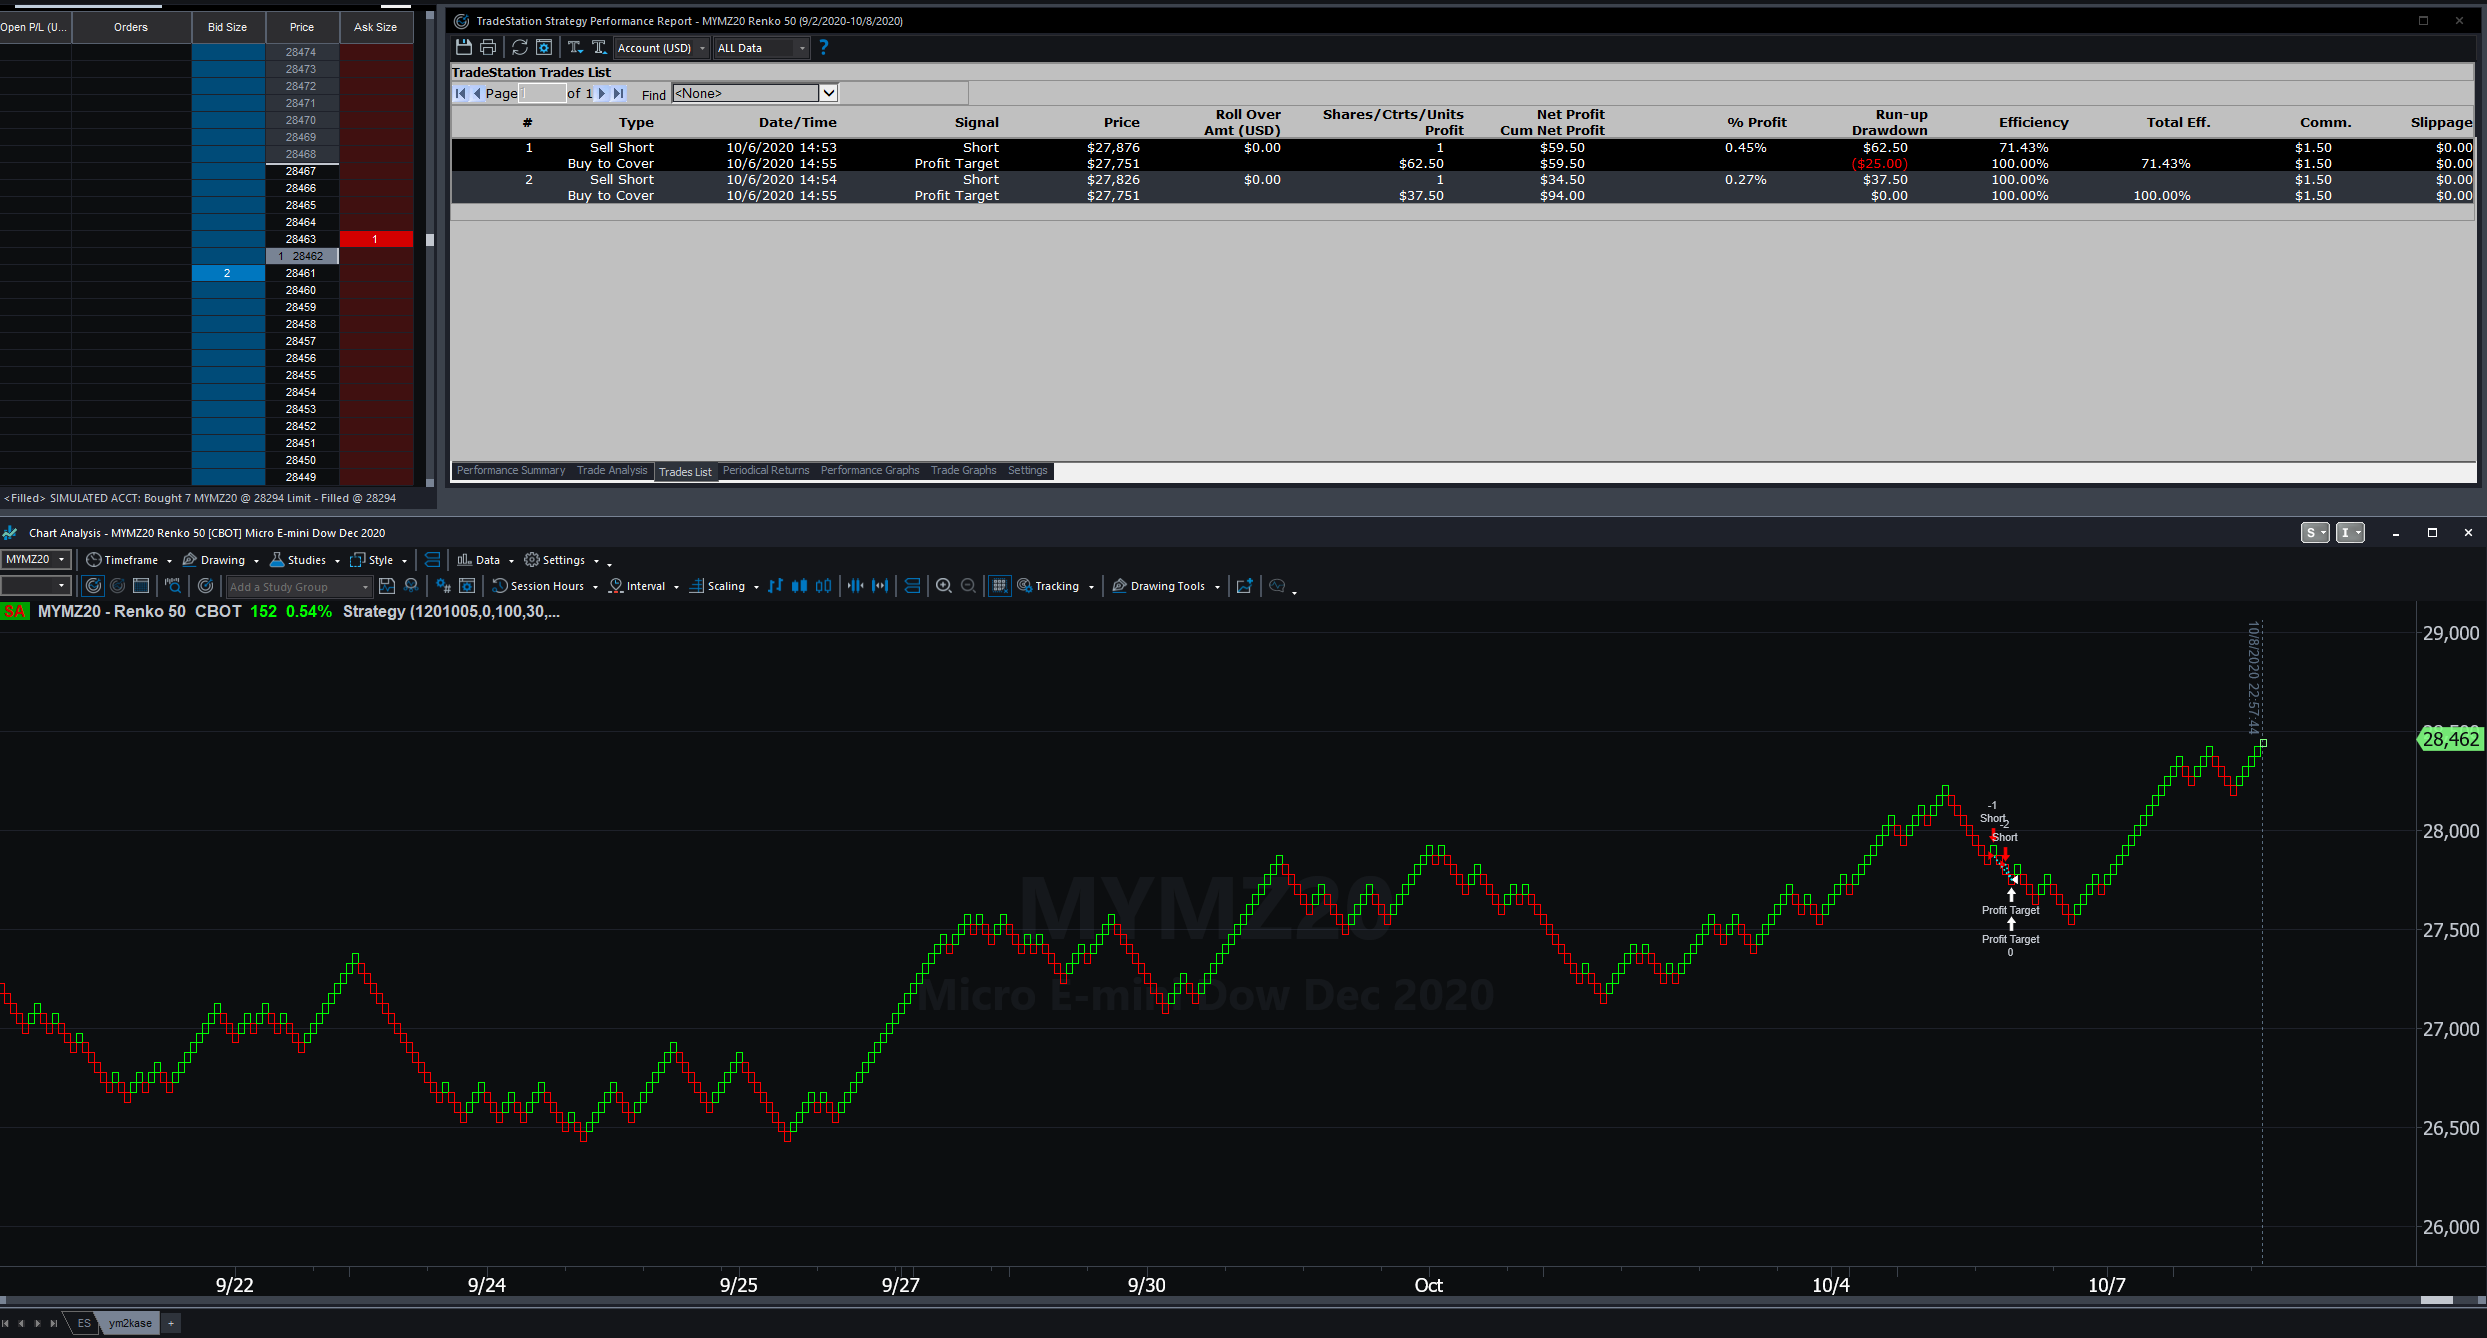Open the blue help question mark
The image size is (2487, 1338).
[823, 47]
